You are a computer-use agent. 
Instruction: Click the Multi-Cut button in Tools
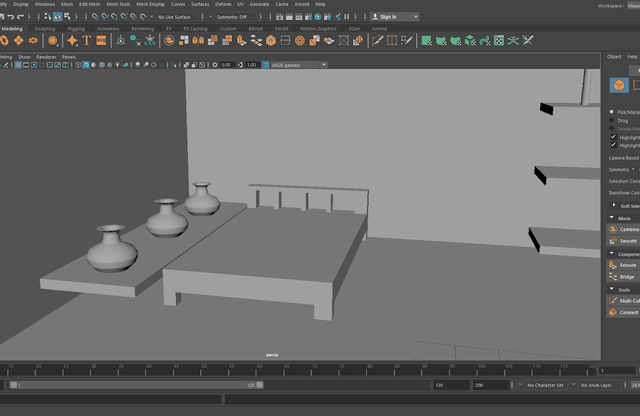click(x=624, y=301)
